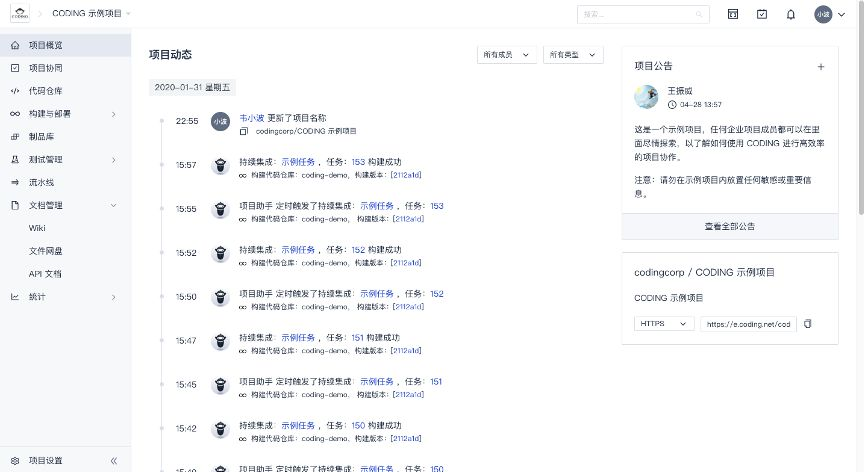Click the search input field
The image size is (864, 472).
pos(643,14)
